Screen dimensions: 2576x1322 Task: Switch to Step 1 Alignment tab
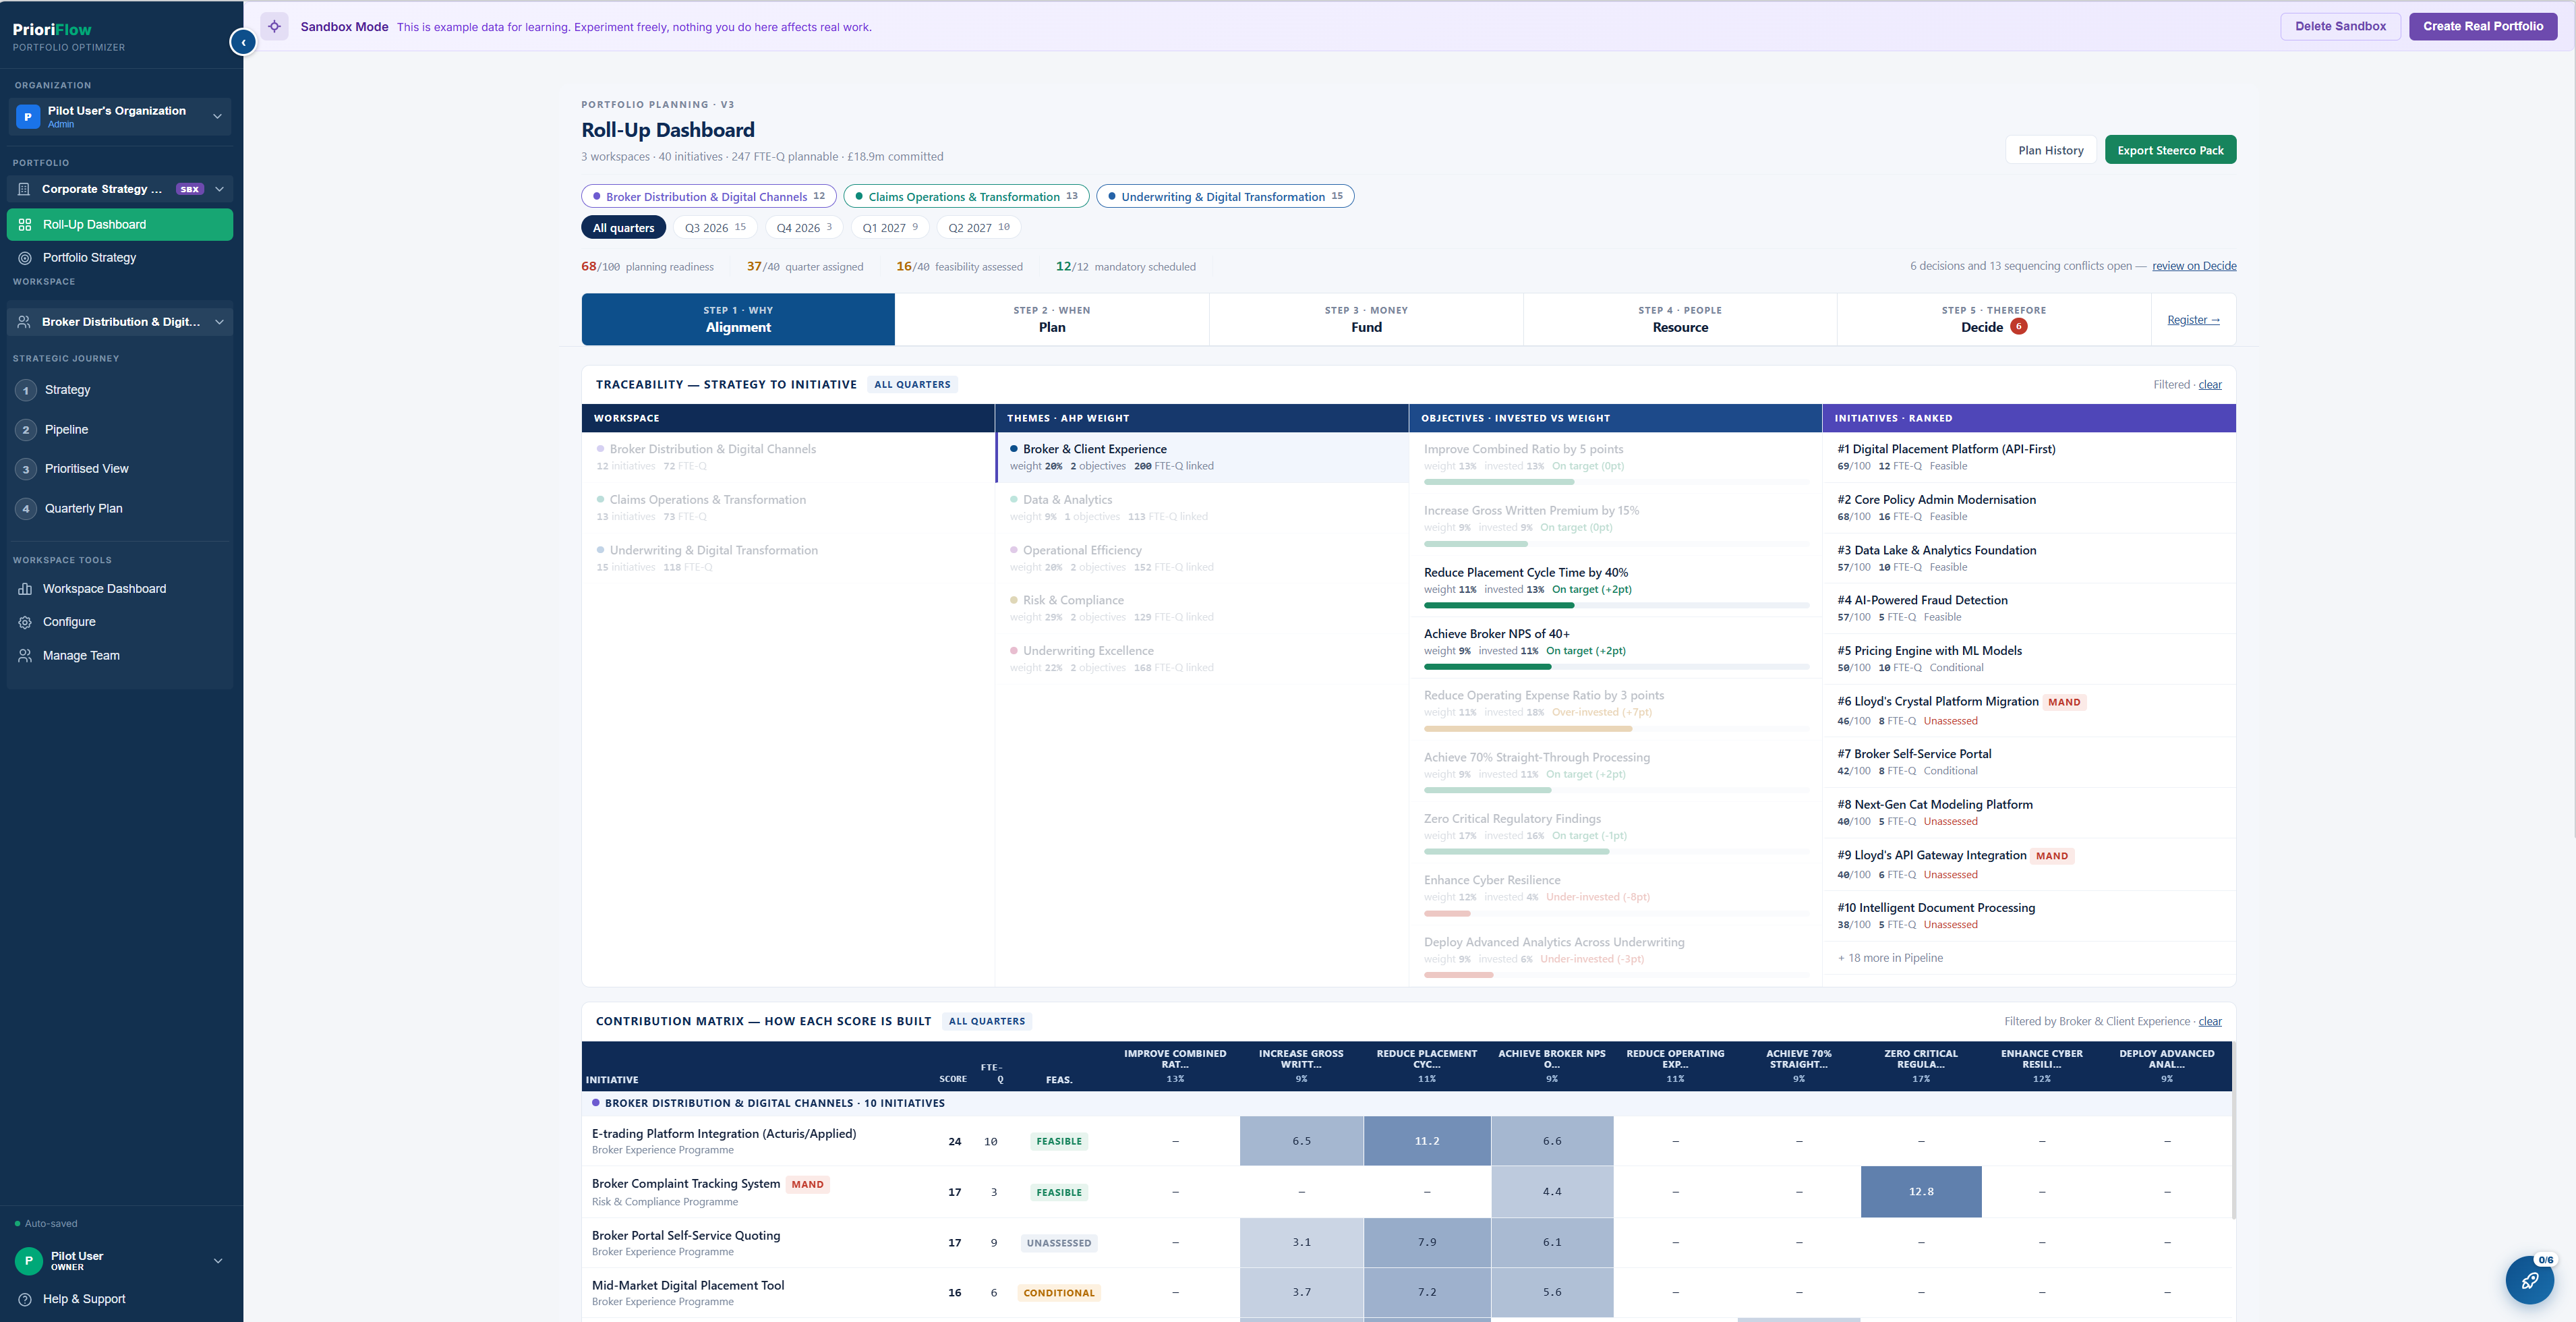(738, 319)
